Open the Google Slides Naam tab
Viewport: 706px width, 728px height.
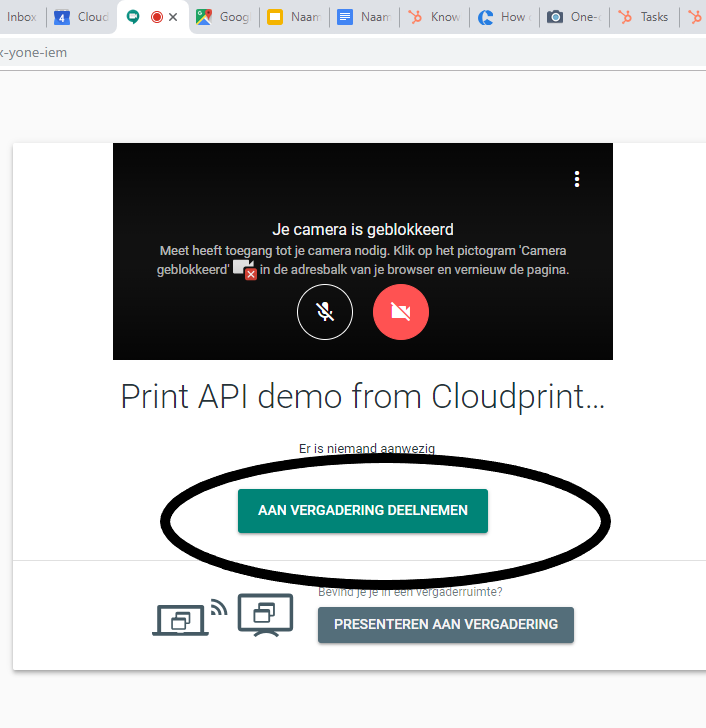pos(294,17)
